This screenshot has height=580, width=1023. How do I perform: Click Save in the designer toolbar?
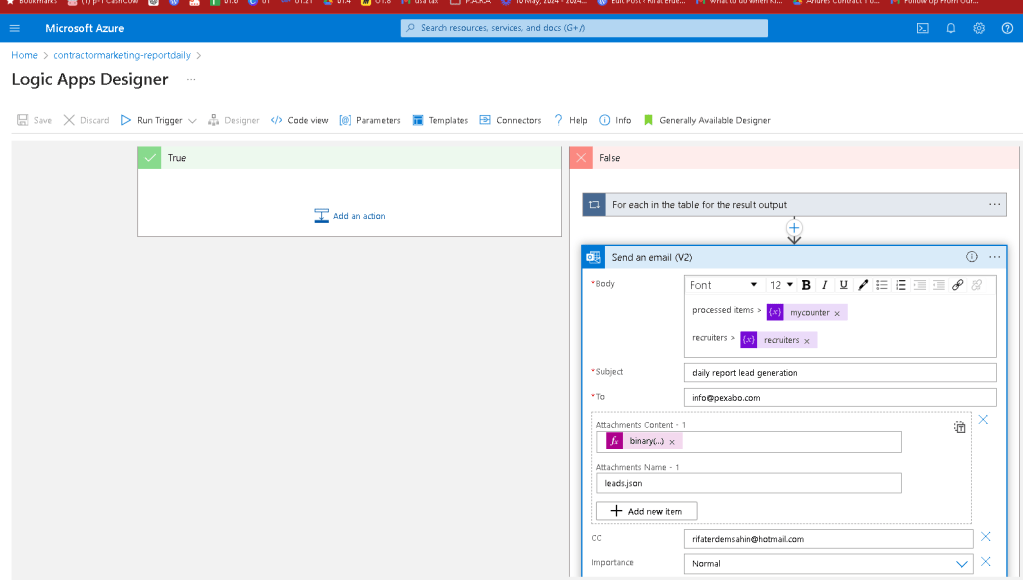(35, 120)
